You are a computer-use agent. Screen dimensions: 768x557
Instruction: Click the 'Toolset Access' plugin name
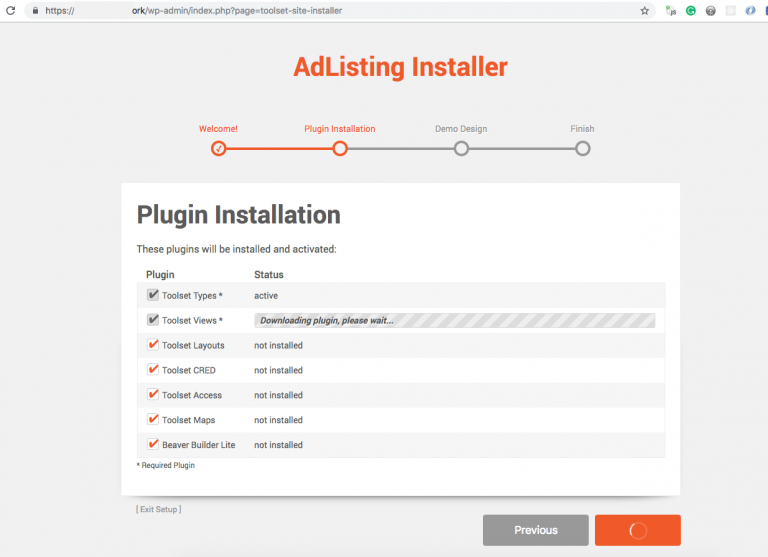click(x=192, y=395)
